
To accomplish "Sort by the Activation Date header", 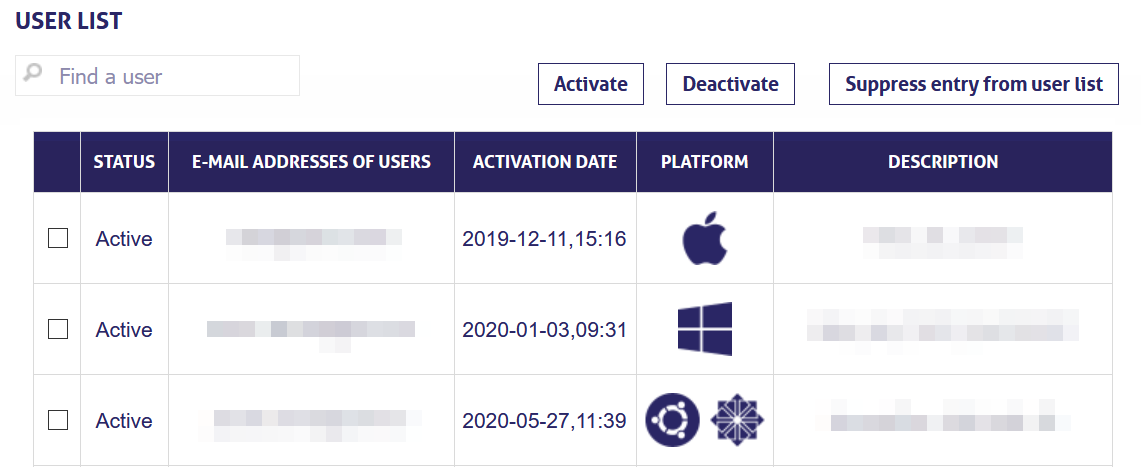I will pos(545,161).
